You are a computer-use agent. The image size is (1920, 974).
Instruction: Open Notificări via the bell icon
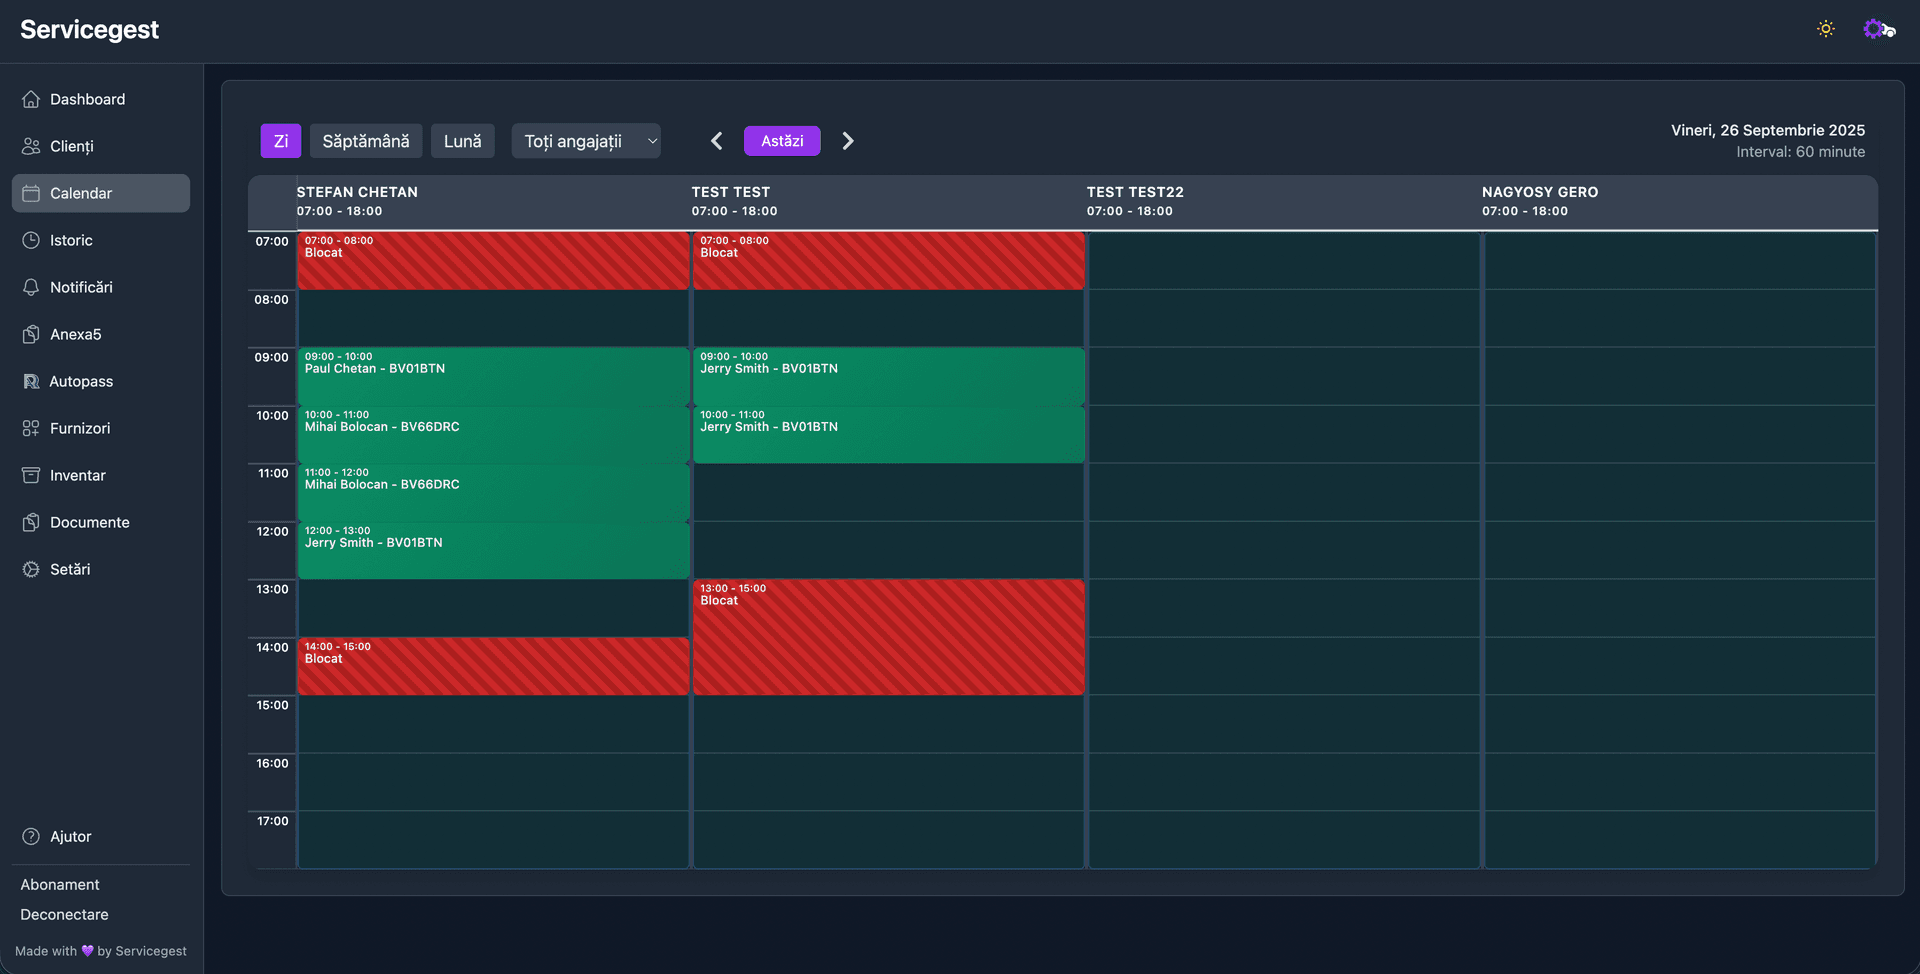pyautogui.click(x=31, y=287)
